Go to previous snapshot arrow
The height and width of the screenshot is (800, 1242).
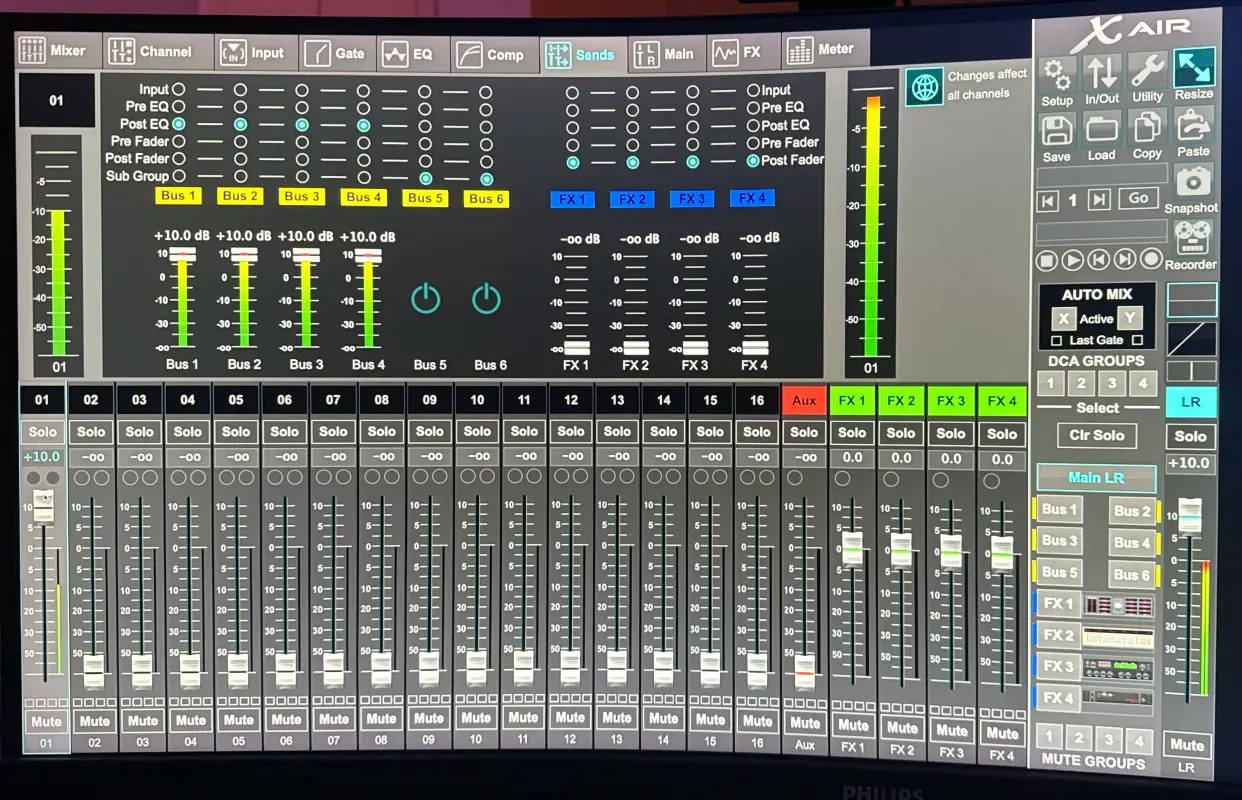(1047, 200)
